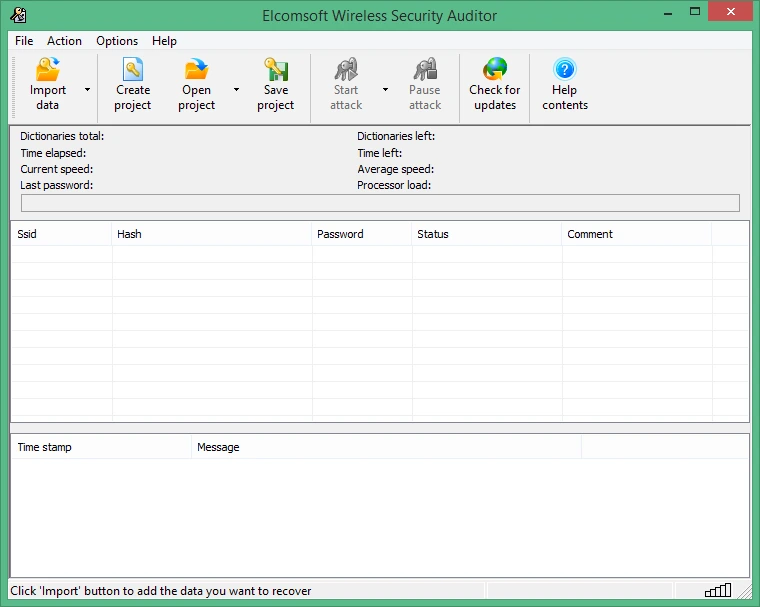Click the 'Time elapsed:' label
760x607 pixels.
pos(53,153)
